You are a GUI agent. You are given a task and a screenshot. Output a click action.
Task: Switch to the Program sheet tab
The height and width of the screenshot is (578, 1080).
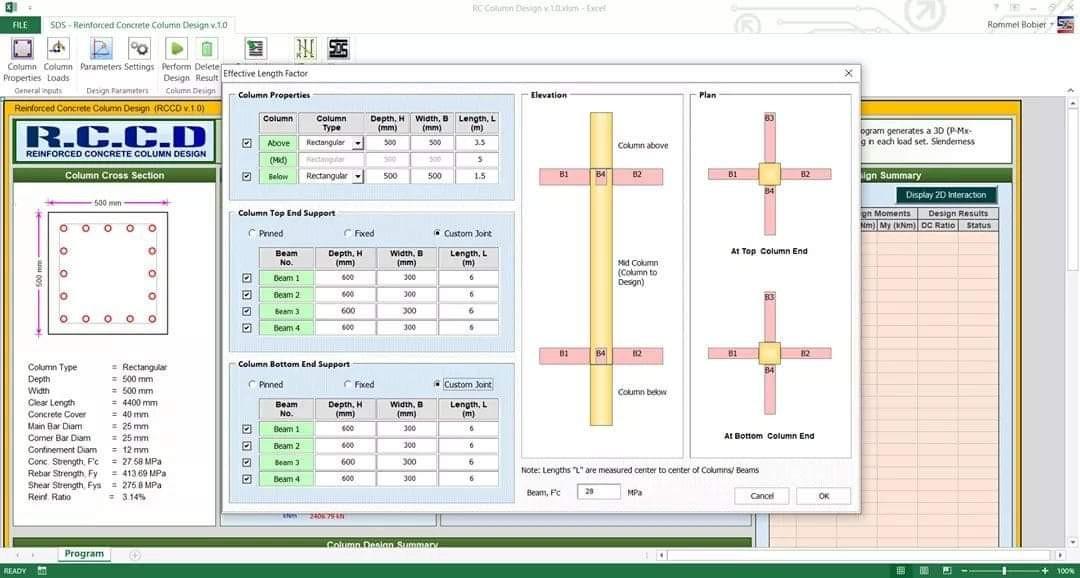tap(84, 553)
